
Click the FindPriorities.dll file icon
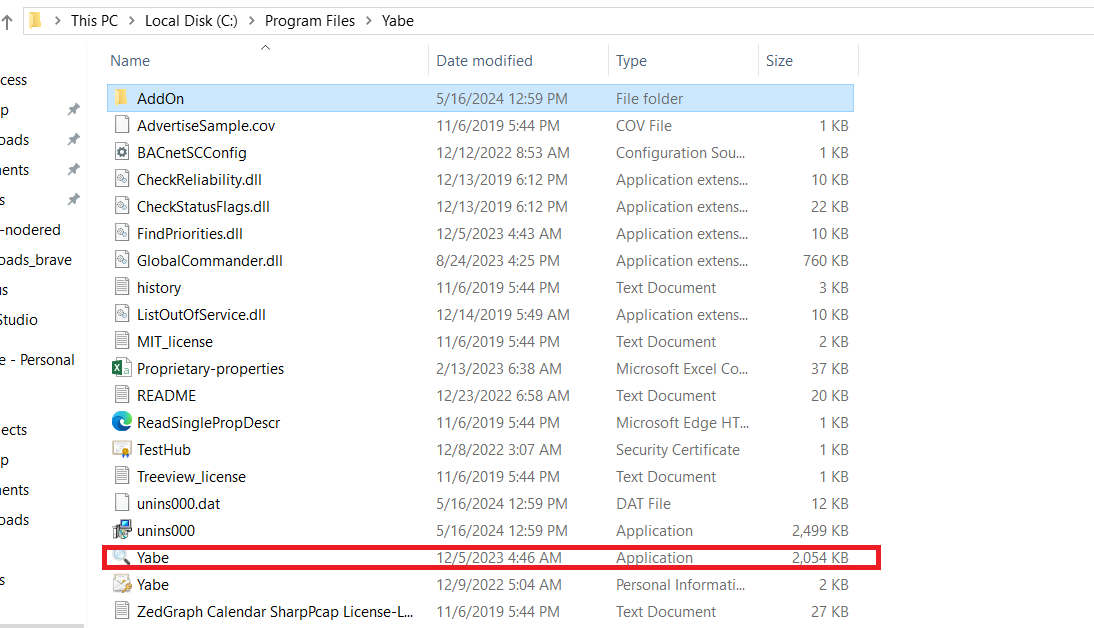(121, 233)
